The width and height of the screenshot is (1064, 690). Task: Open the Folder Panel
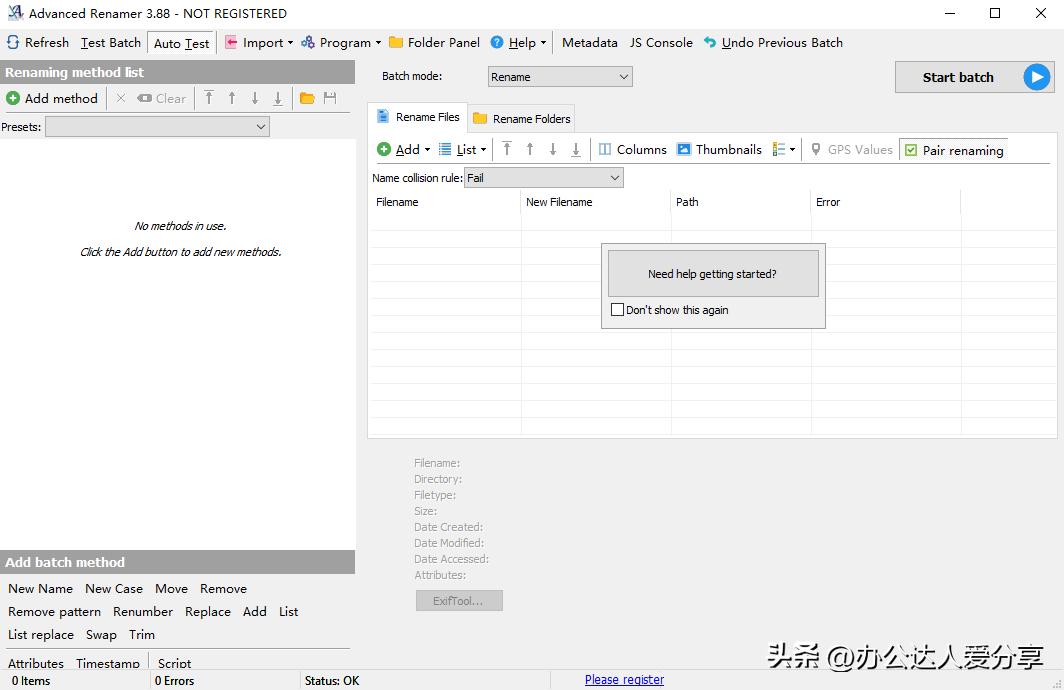point(434,43)
